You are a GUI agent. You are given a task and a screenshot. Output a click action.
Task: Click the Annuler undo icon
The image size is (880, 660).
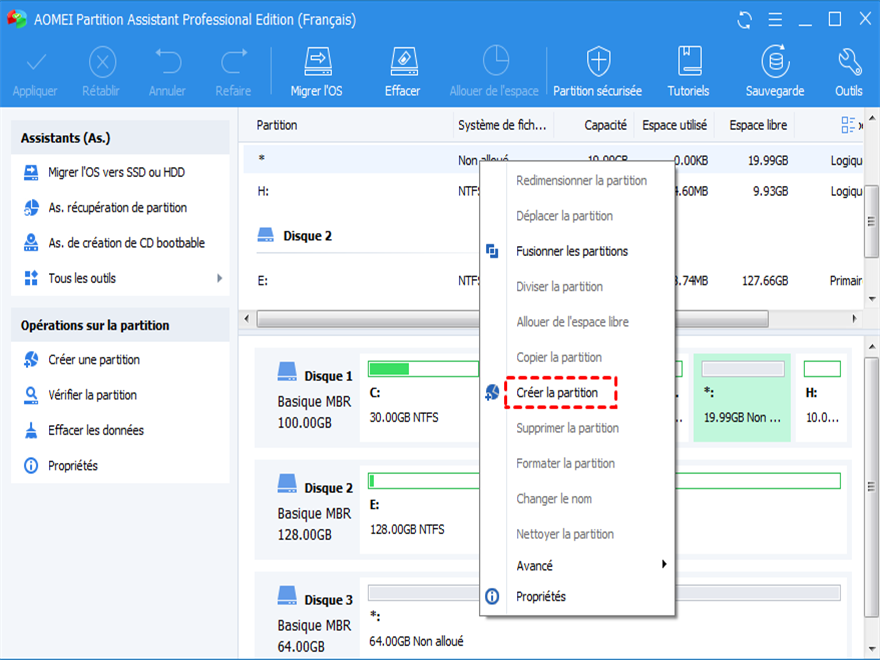pyautogui.click(x=168, y=62)
